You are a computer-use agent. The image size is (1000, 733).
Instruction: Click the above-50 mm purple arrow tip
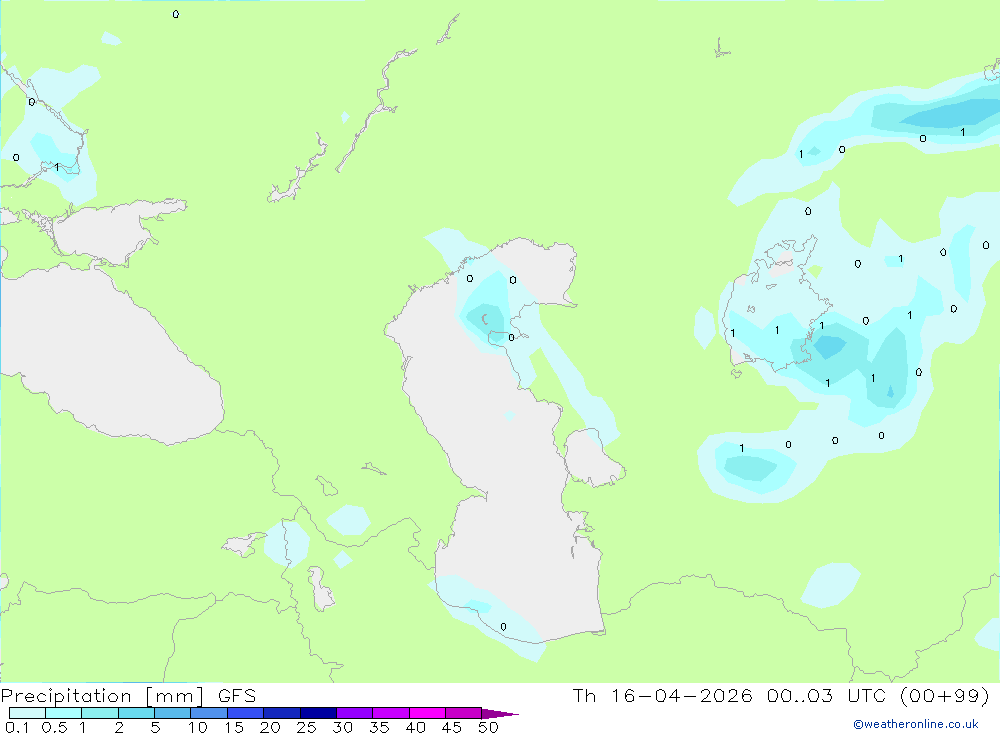pos(500,714)
